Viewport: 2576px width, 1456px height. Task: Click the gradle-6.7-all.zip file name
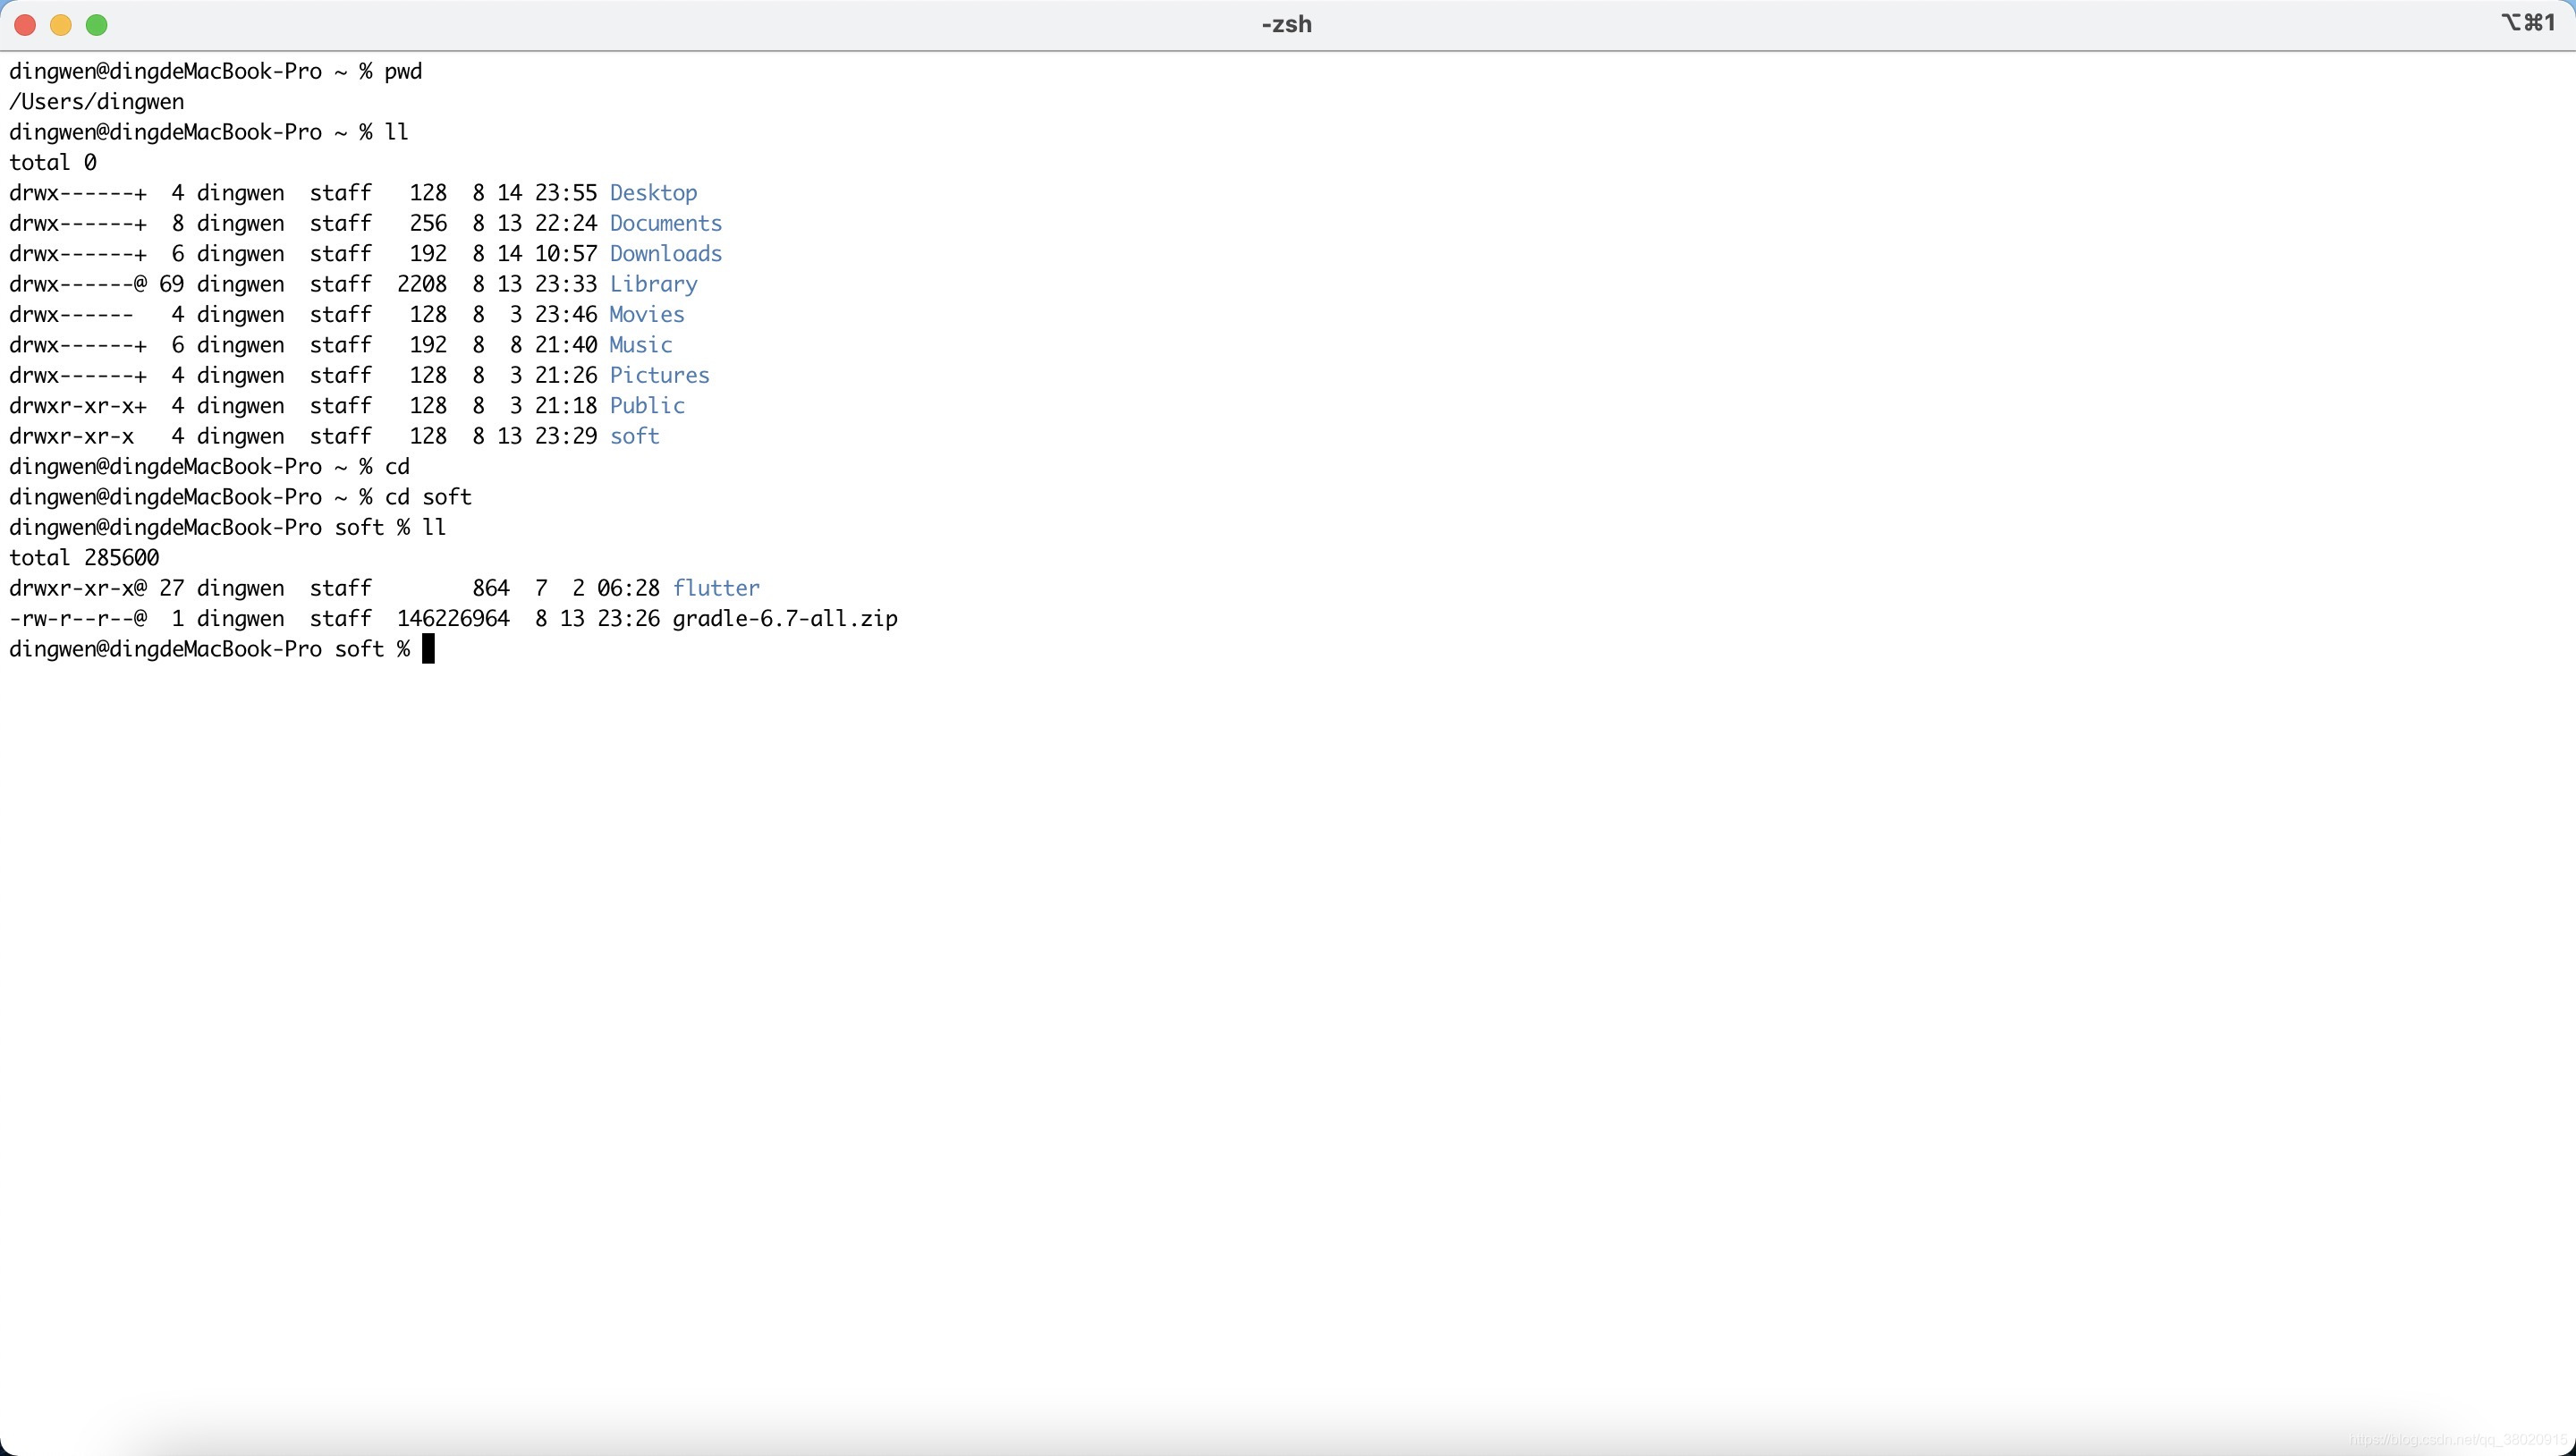coord(785,619)
